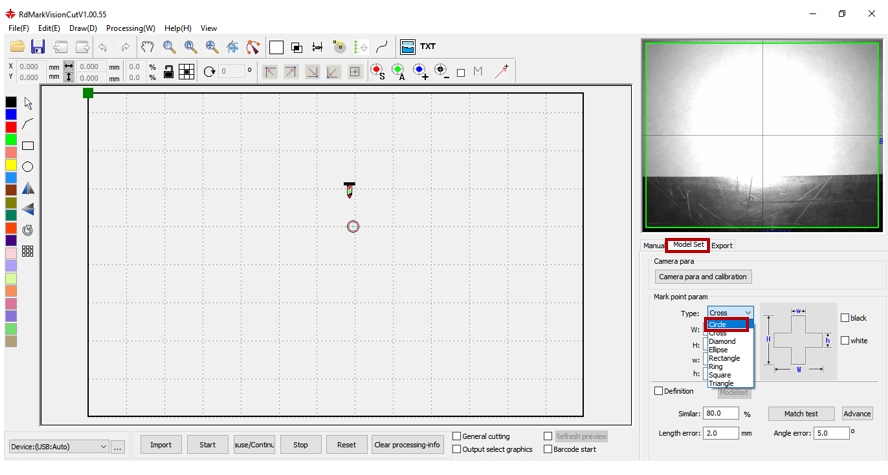
Task: Select the ellipse draw tool
Action: tap(28, 166)
